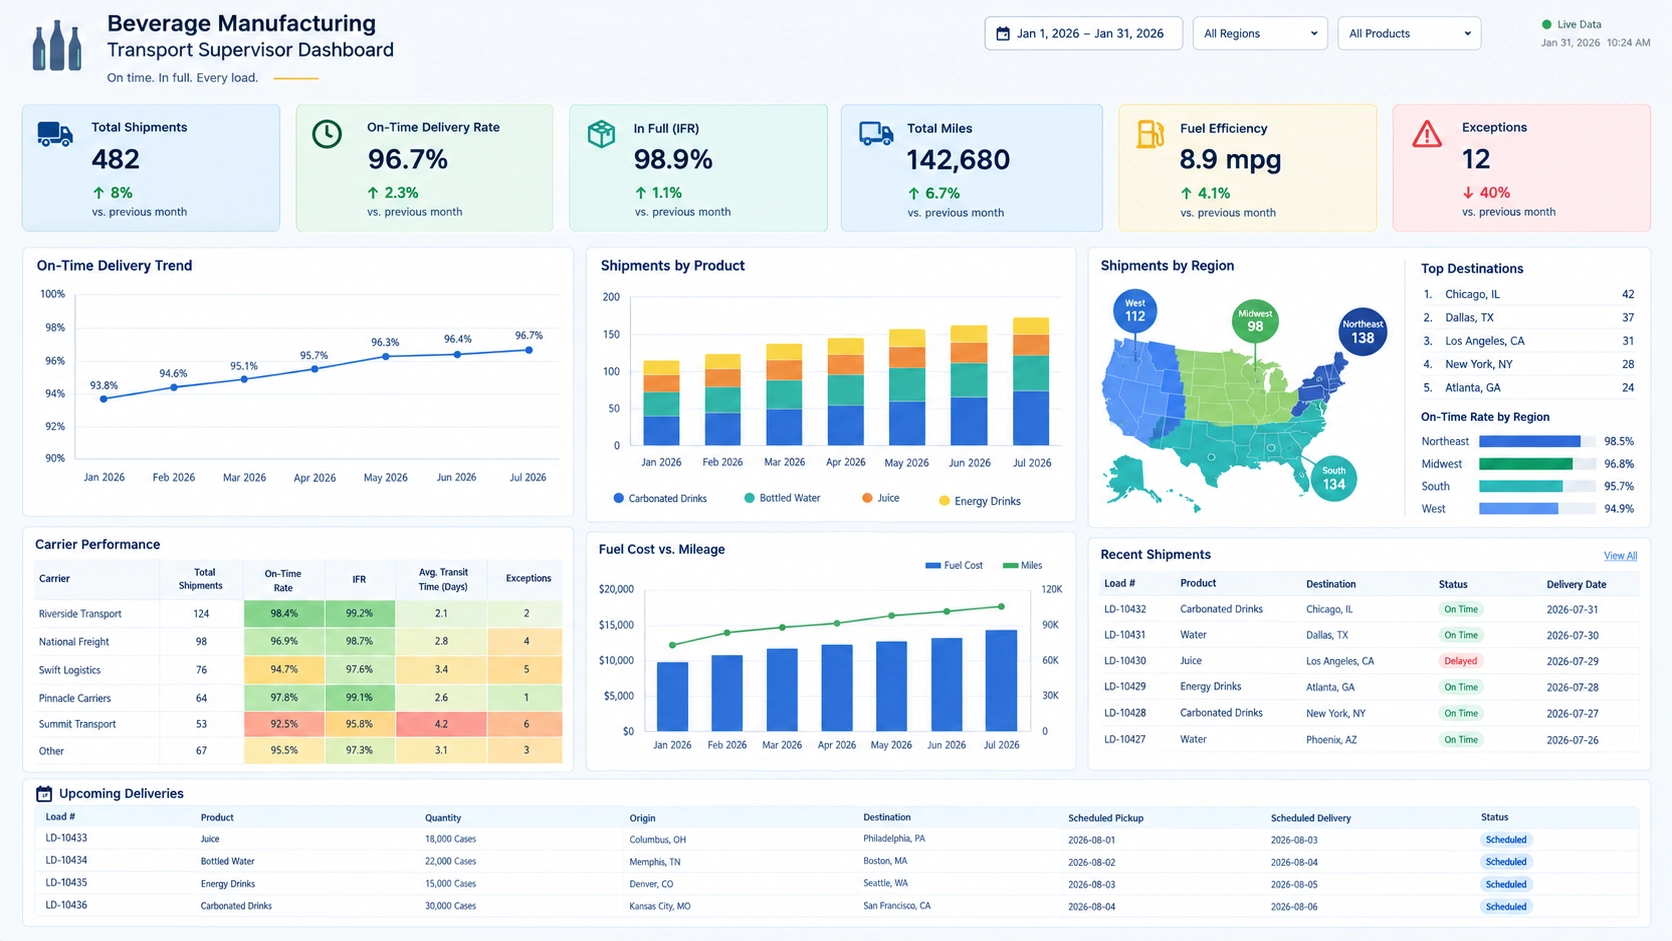Sort by Avg. Transit Time column header
The height and width of the screenshot is (941, 1672).
441,579
